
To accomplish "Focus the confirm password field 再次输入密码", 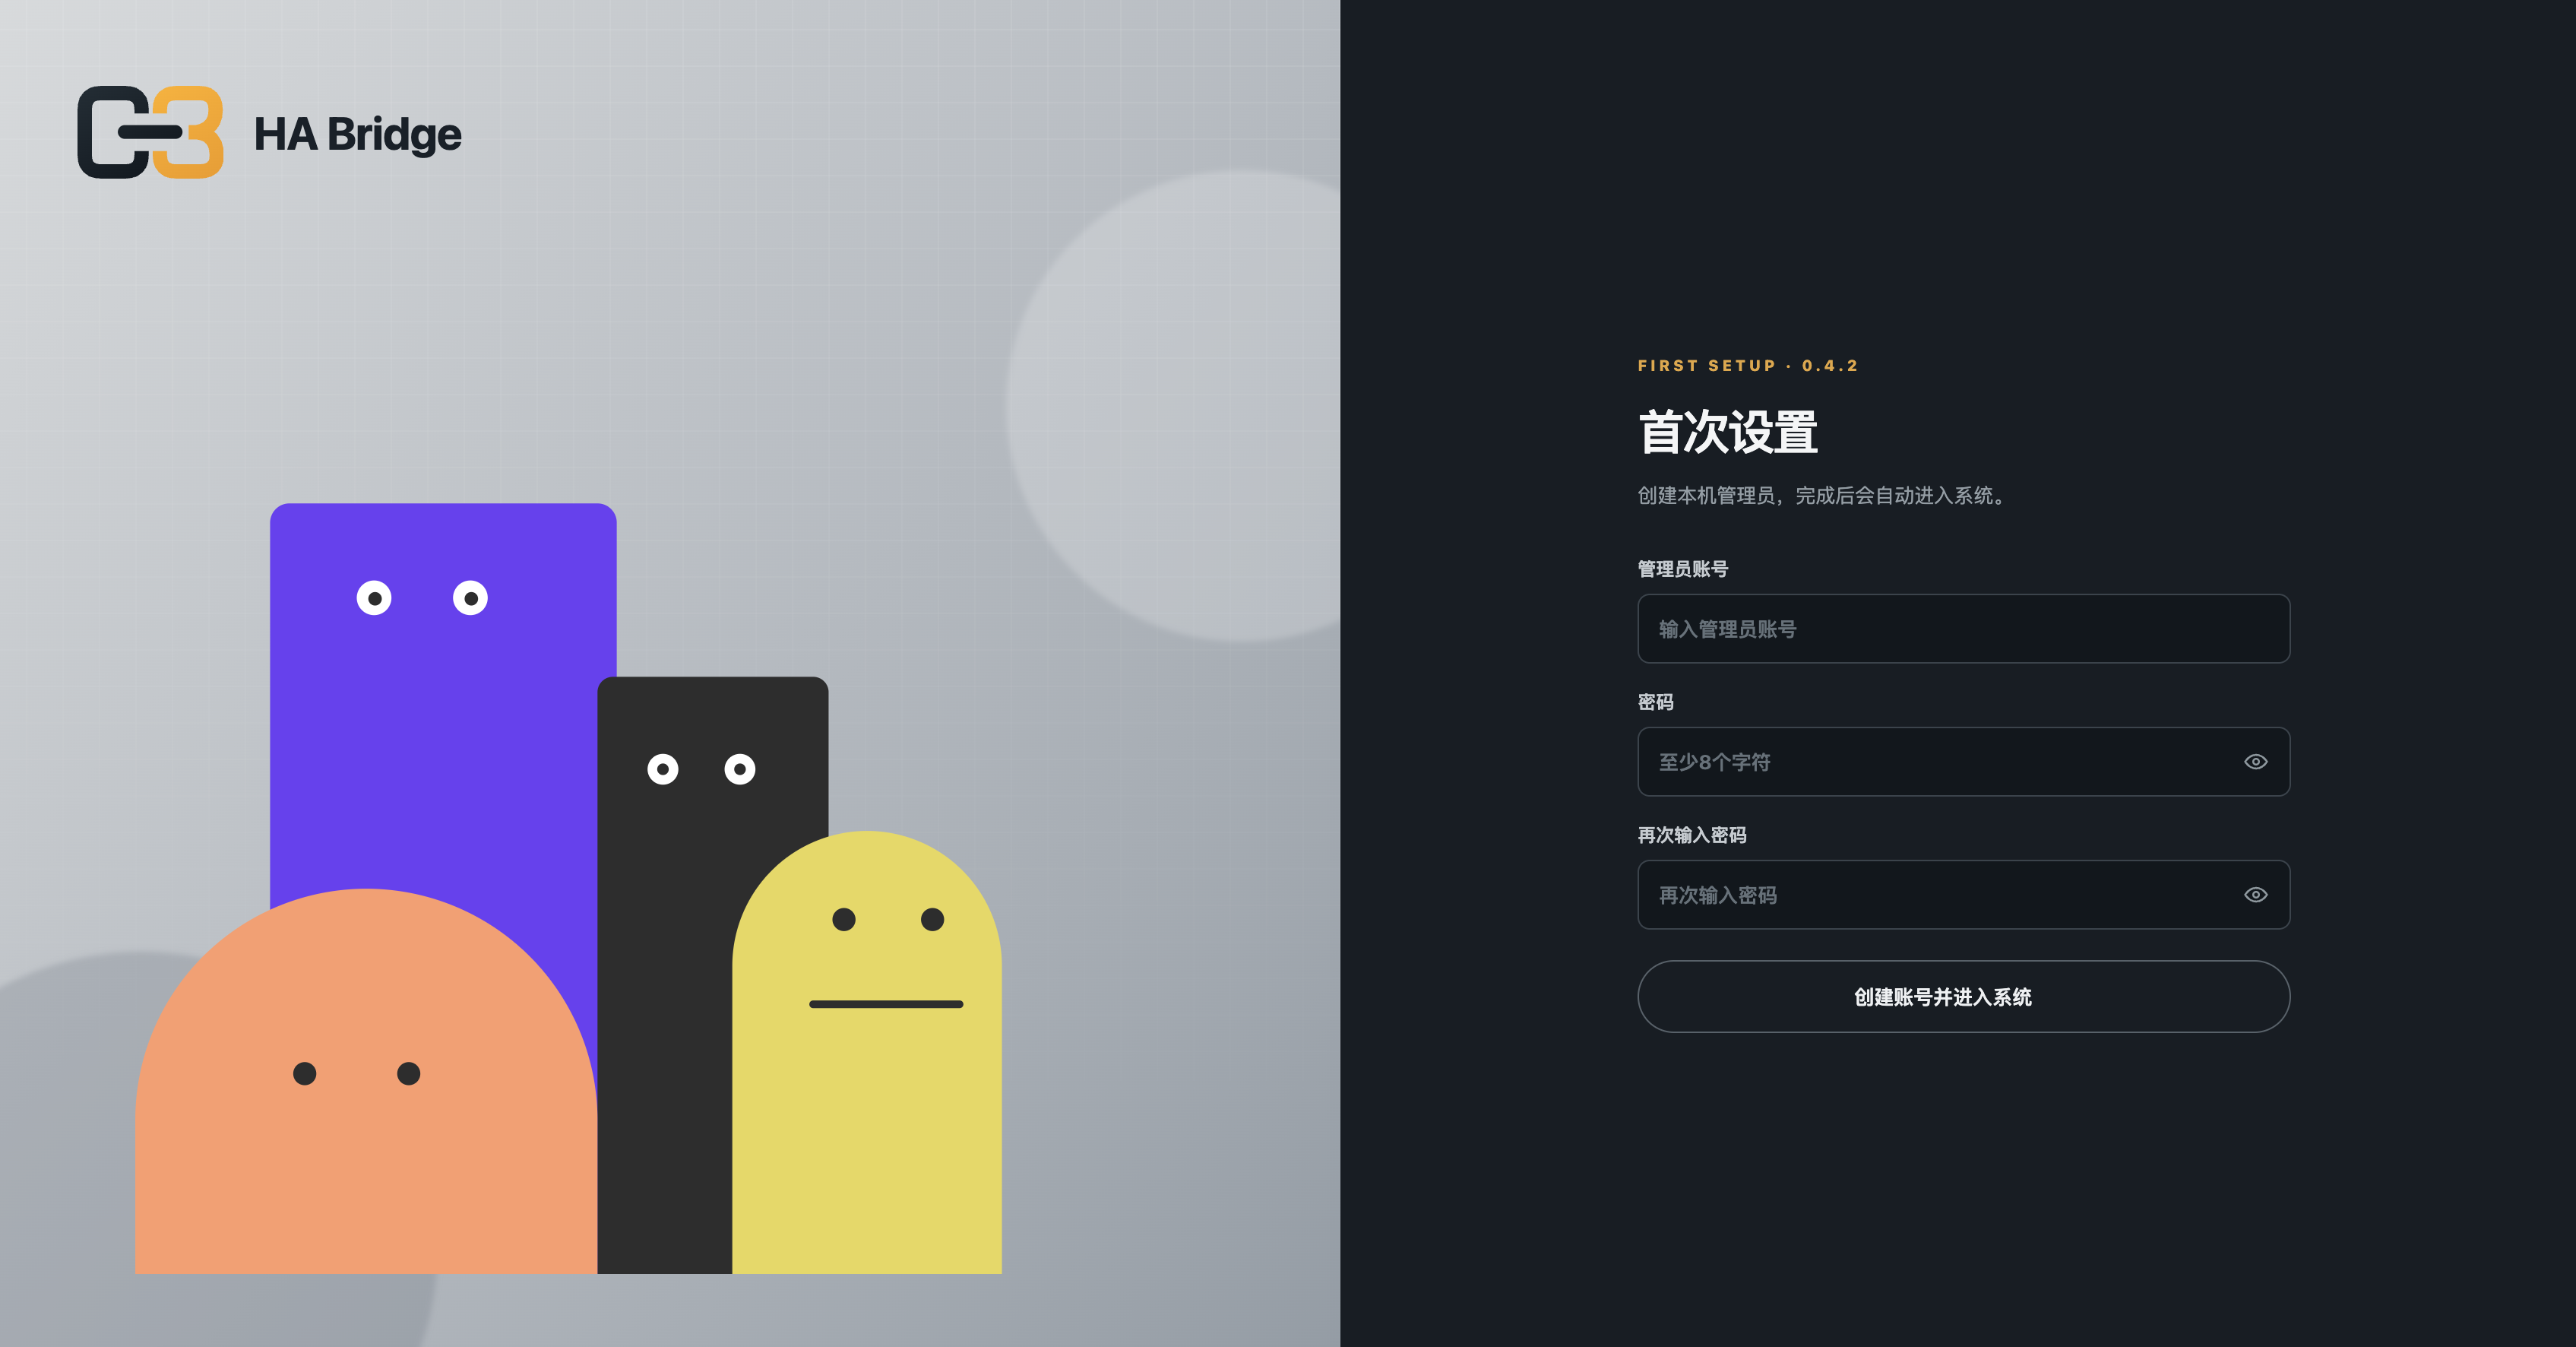I will [1963, 895].
